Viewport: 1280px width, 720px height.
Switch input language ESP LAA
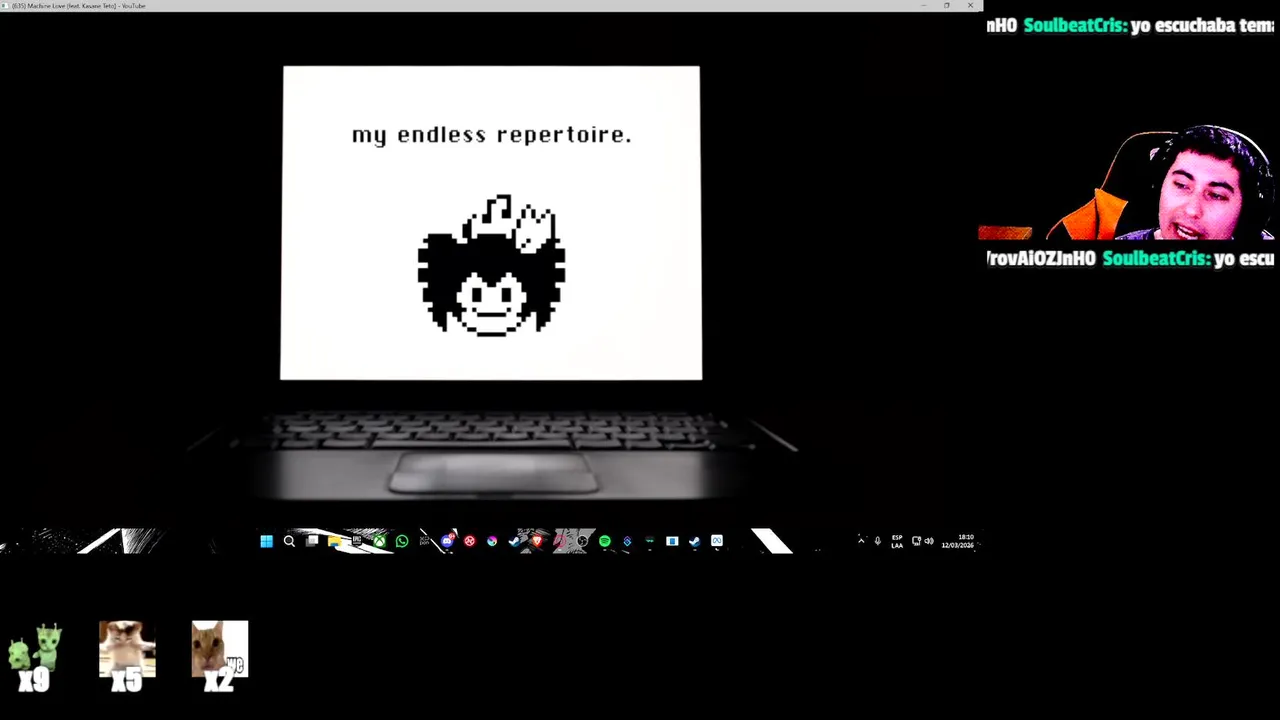point(897,541)
